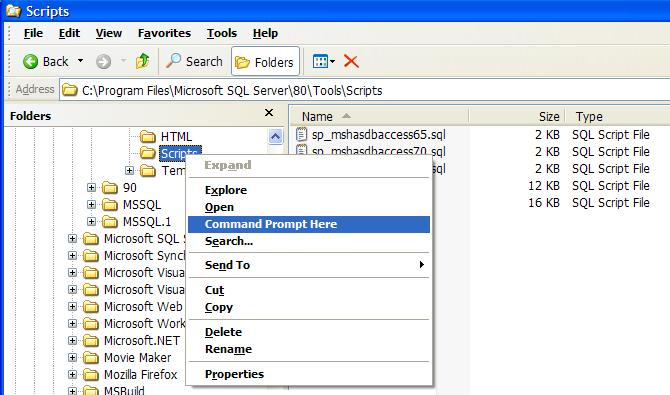670x395 pixels.
Task: Expand the Microsoft Web folder node
Action: coord(72,307)
